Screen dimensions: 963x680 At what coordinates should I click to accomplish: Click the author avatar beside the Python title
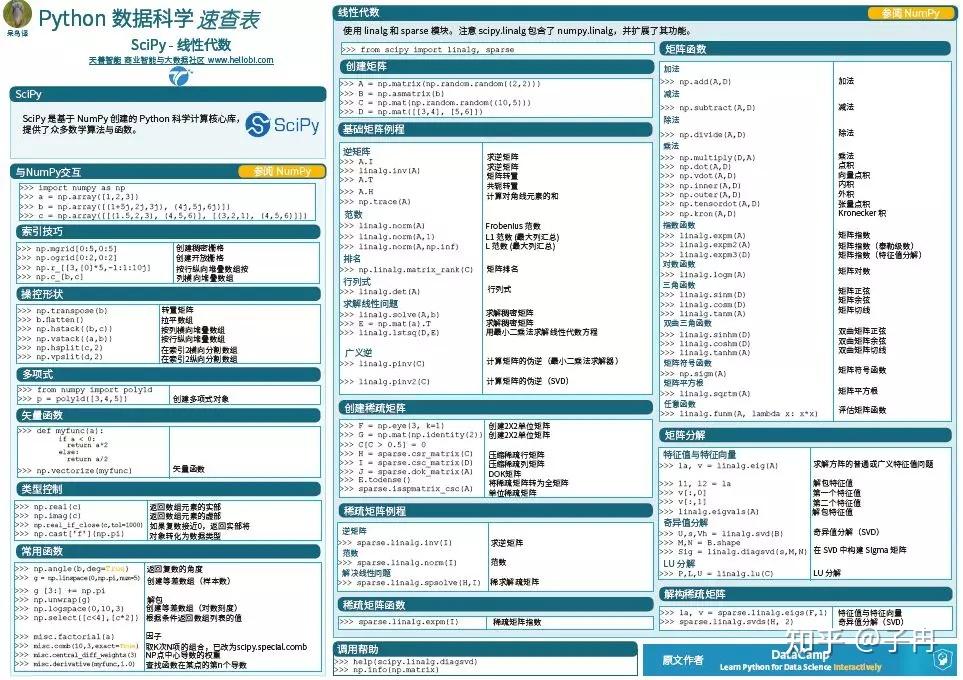tap(17, 14)
